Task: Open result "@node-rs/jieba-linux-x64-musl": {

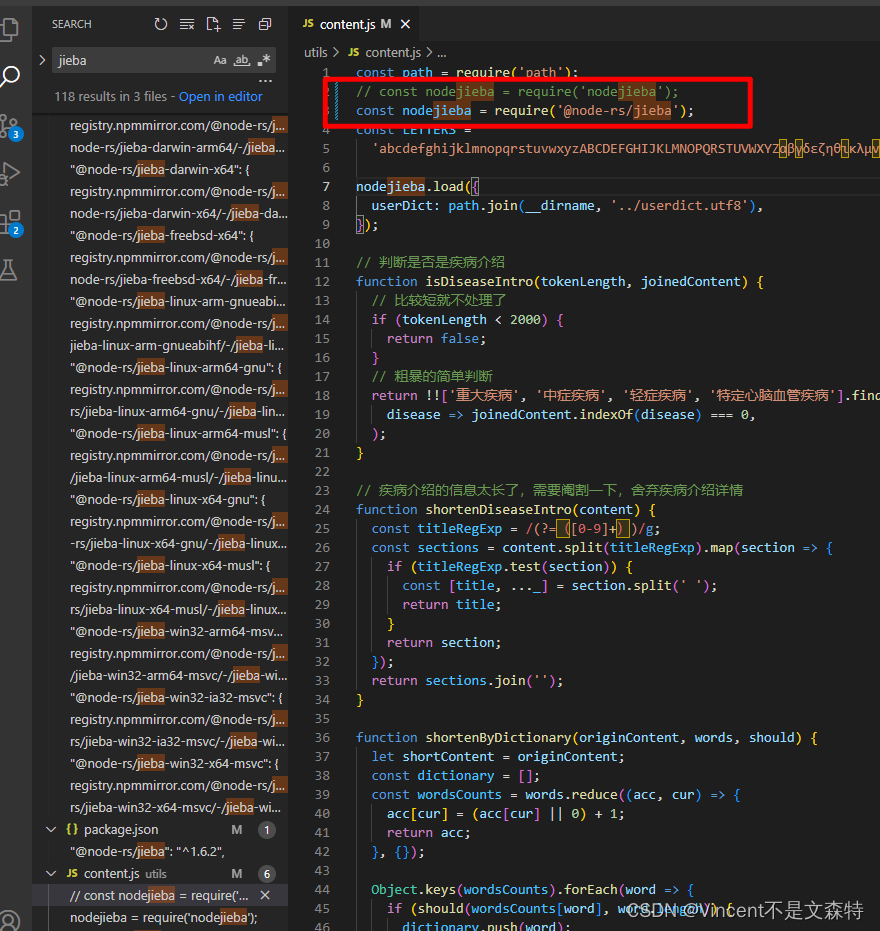Action: click(x=170, y=565)
